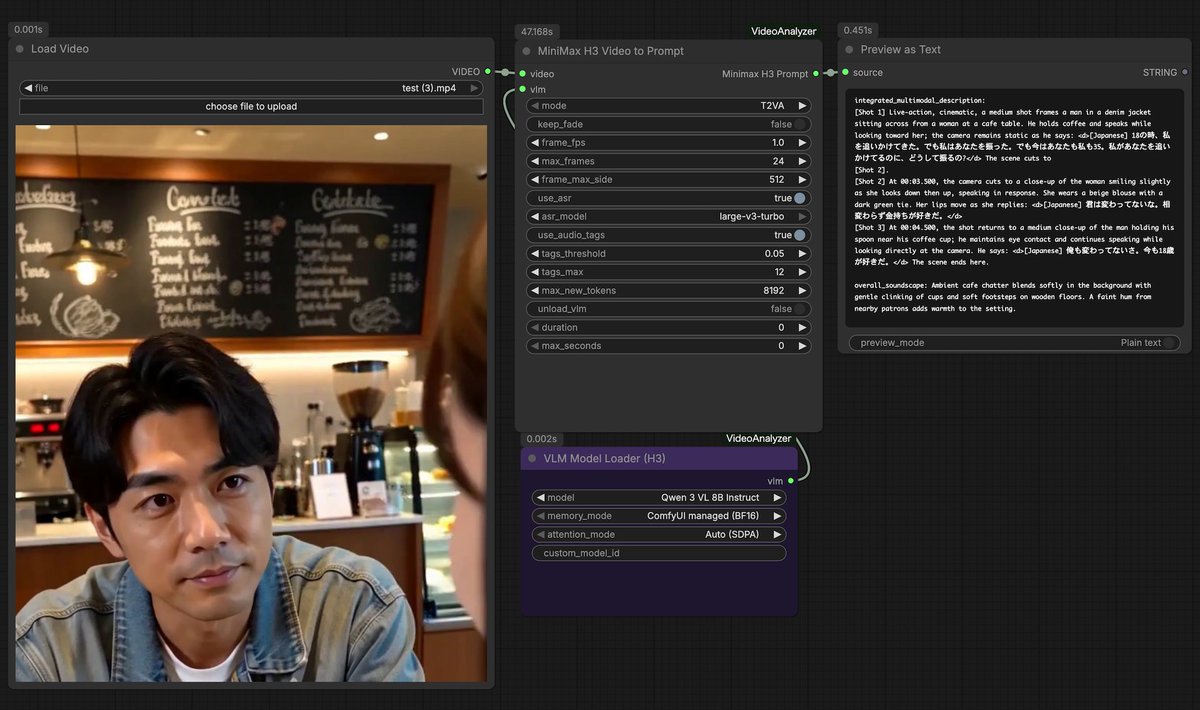The image size is (1200, 710).
Task: Click the Minimax H3 Prompt output socket
Action: (x=816, y=73)
